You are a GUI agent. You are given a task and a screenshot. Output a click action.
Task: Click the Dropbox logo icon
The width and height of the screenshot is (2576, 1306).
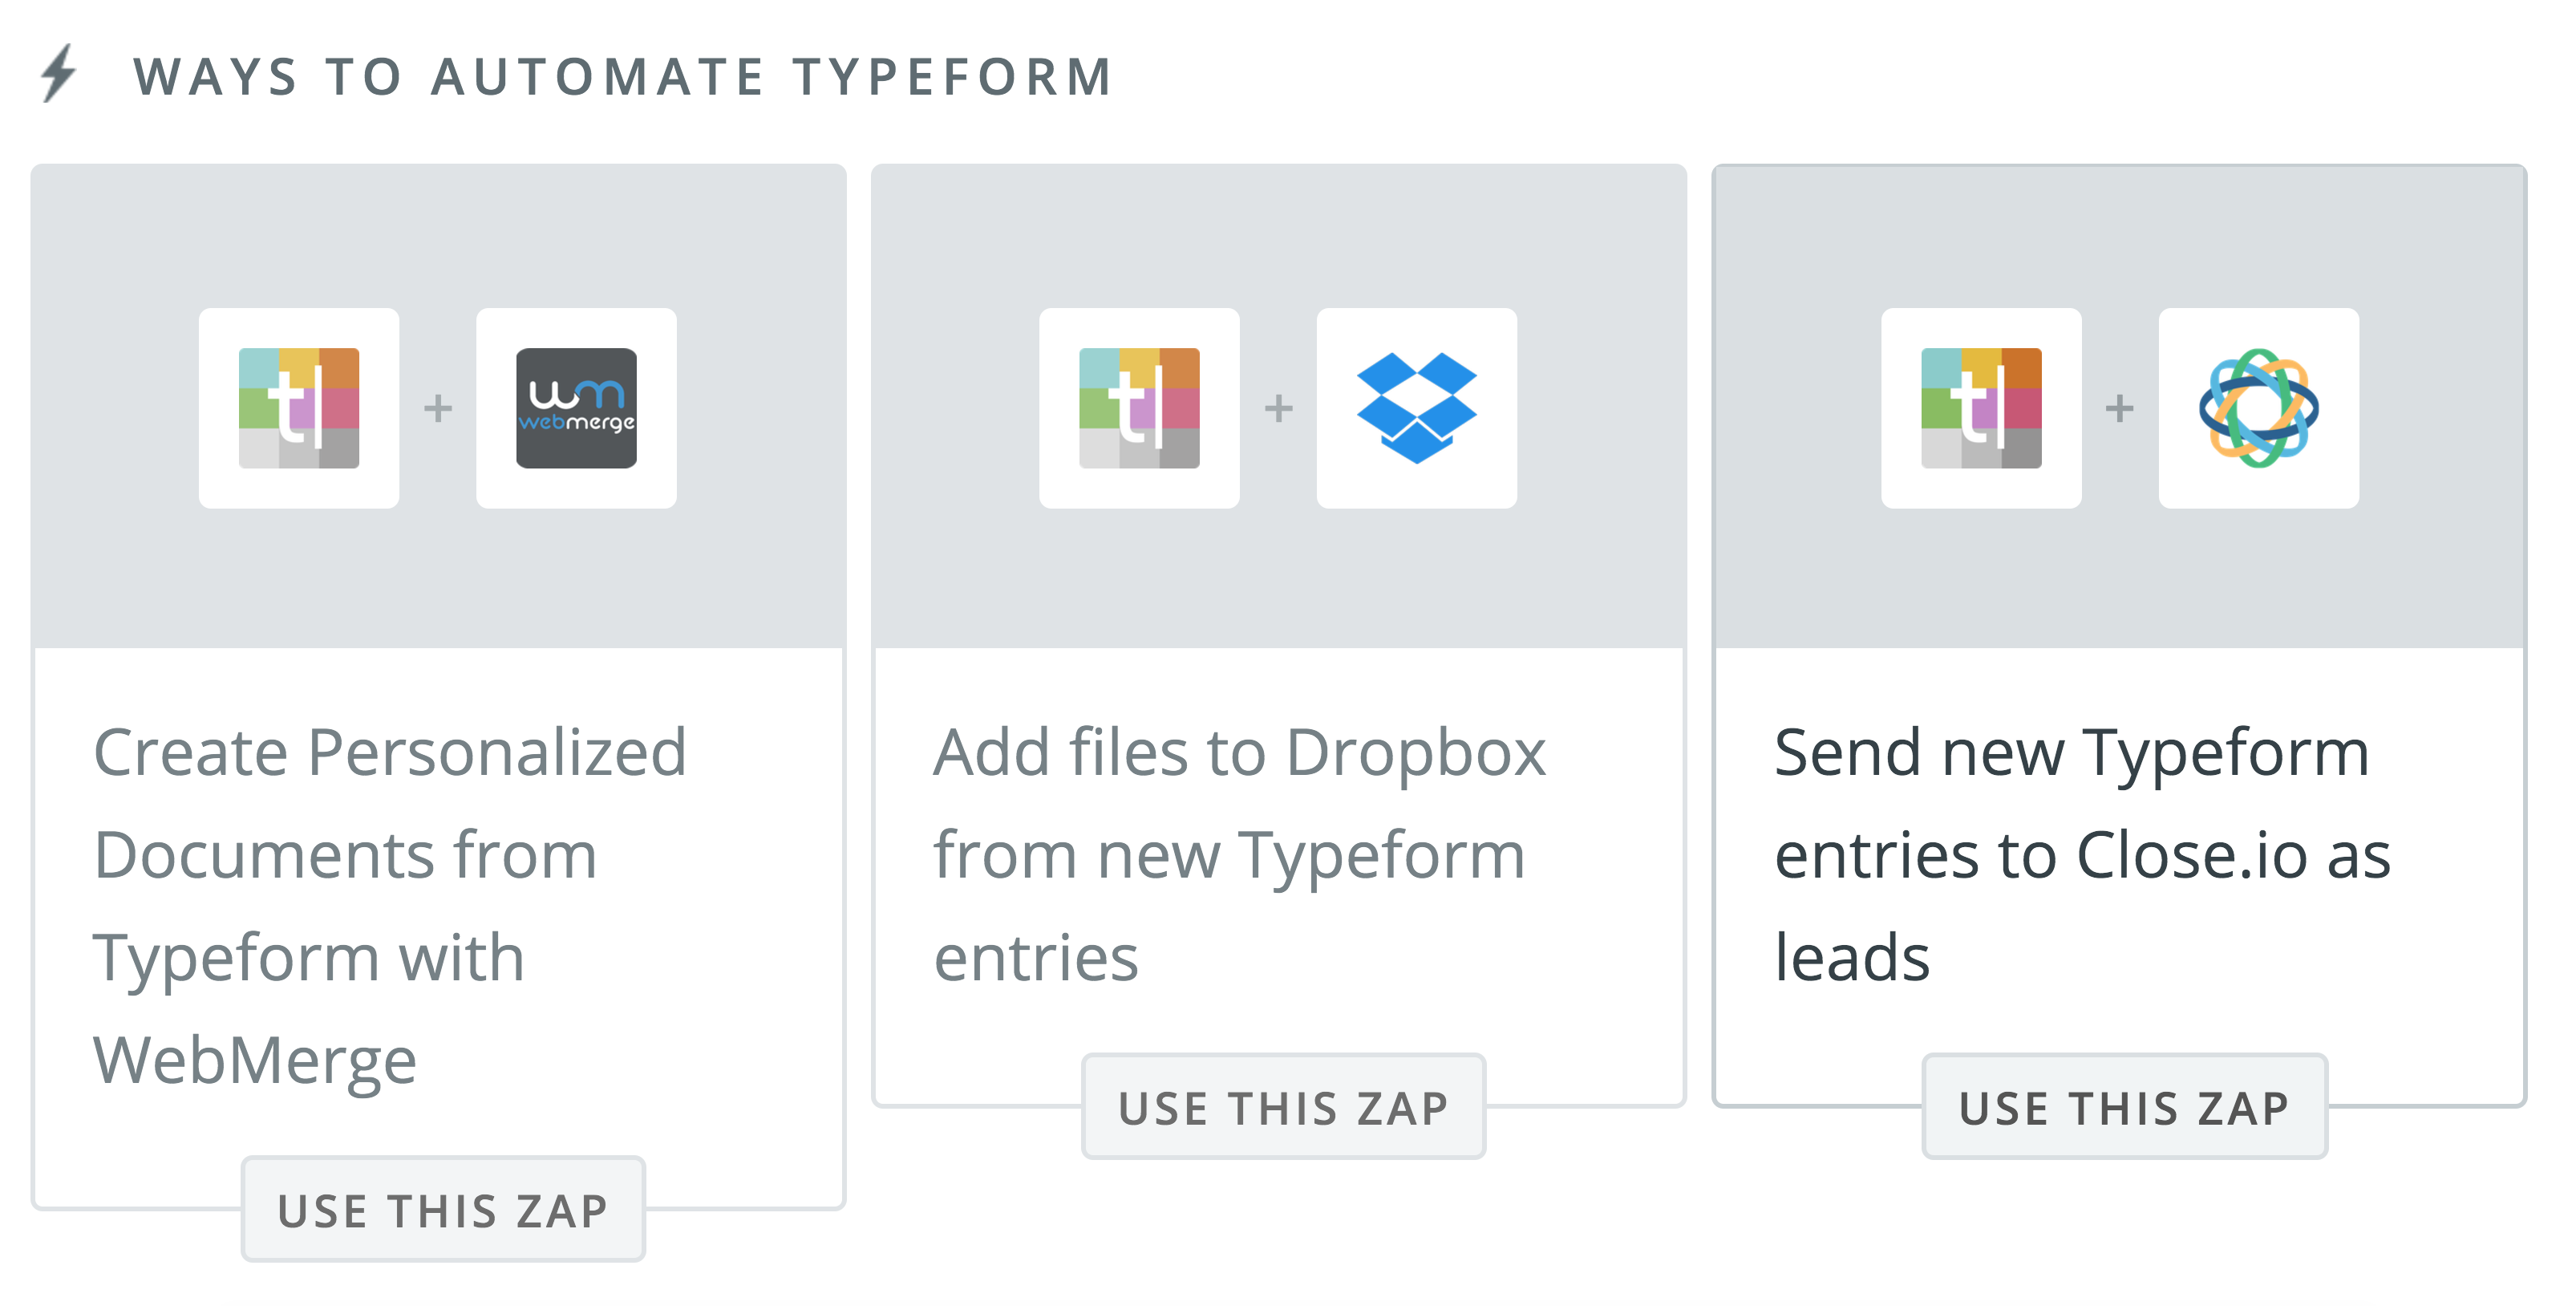tap(1416, 408)
